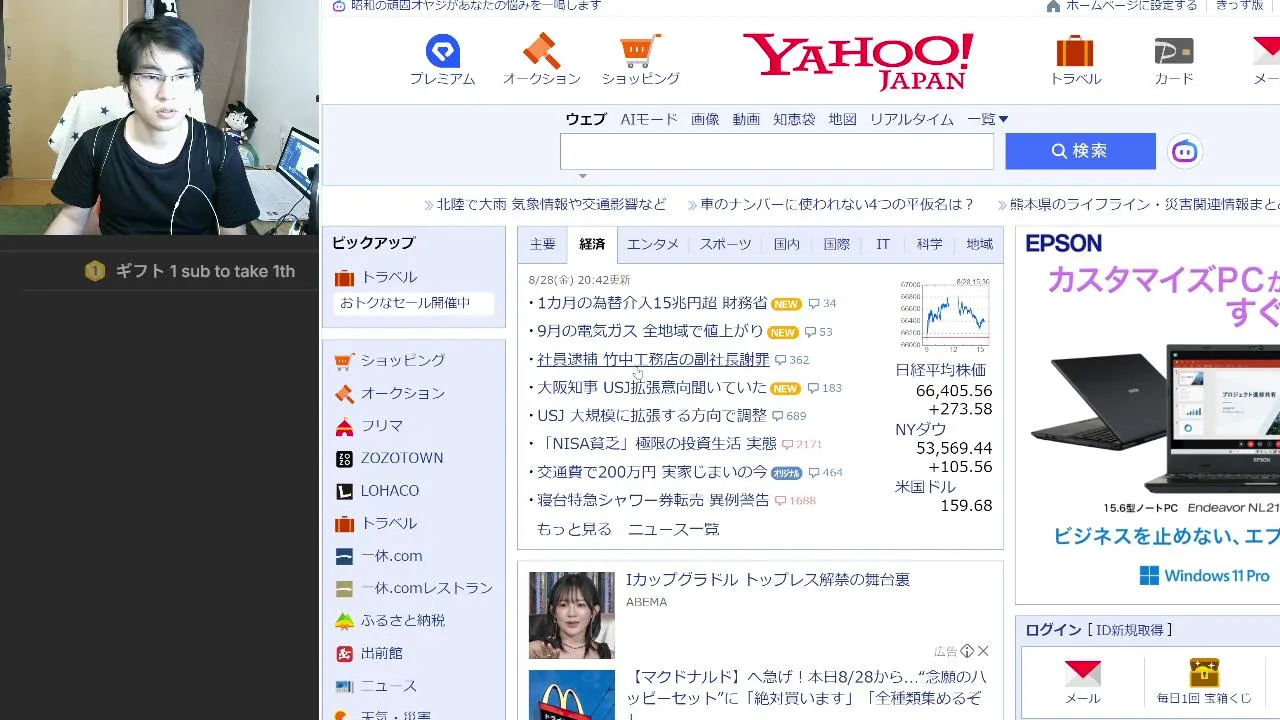Open the 科学 news tab
The image size is (1280, 720).
[930, 244]
